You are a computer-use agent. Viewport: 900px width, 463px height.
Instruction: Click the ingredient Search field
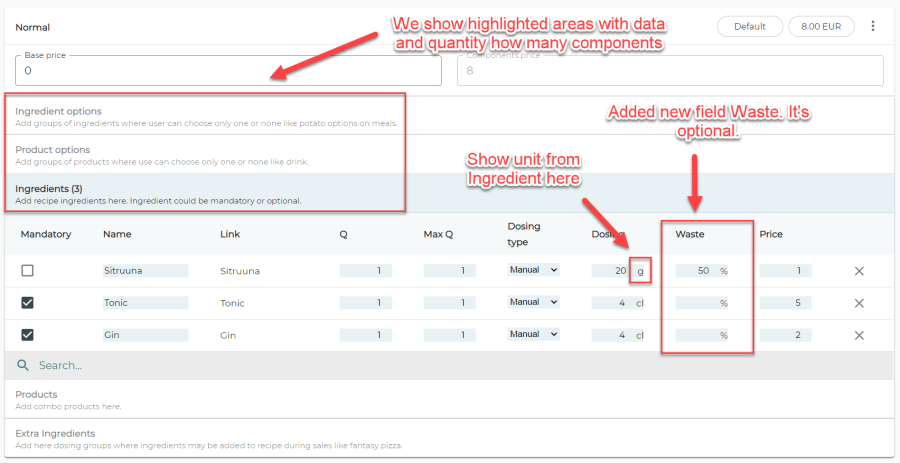[x=300, y=366]
